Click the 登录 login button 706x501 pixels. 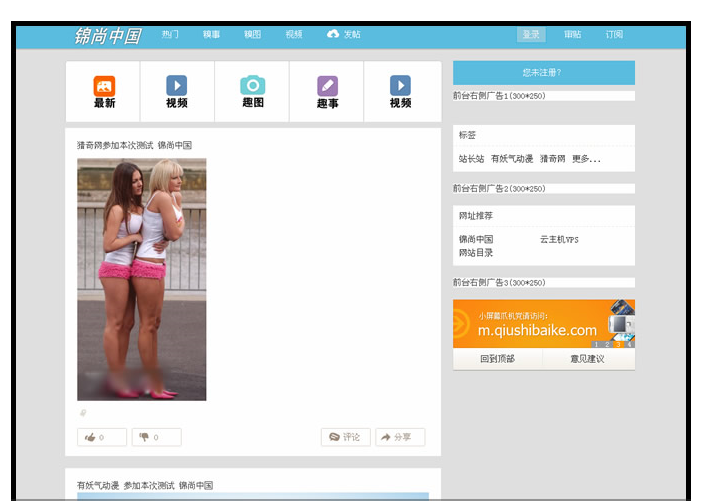[531, 34]
